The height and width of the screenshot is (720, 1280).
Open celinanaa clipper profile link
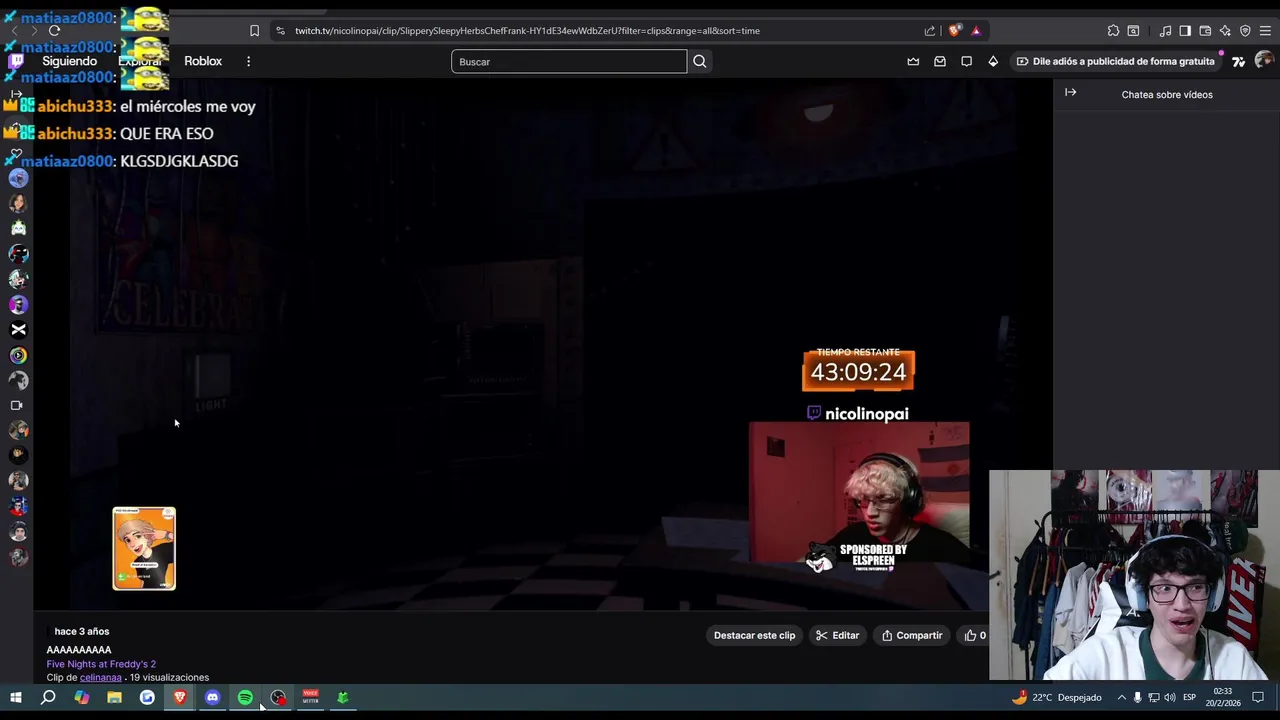(101, 677)
